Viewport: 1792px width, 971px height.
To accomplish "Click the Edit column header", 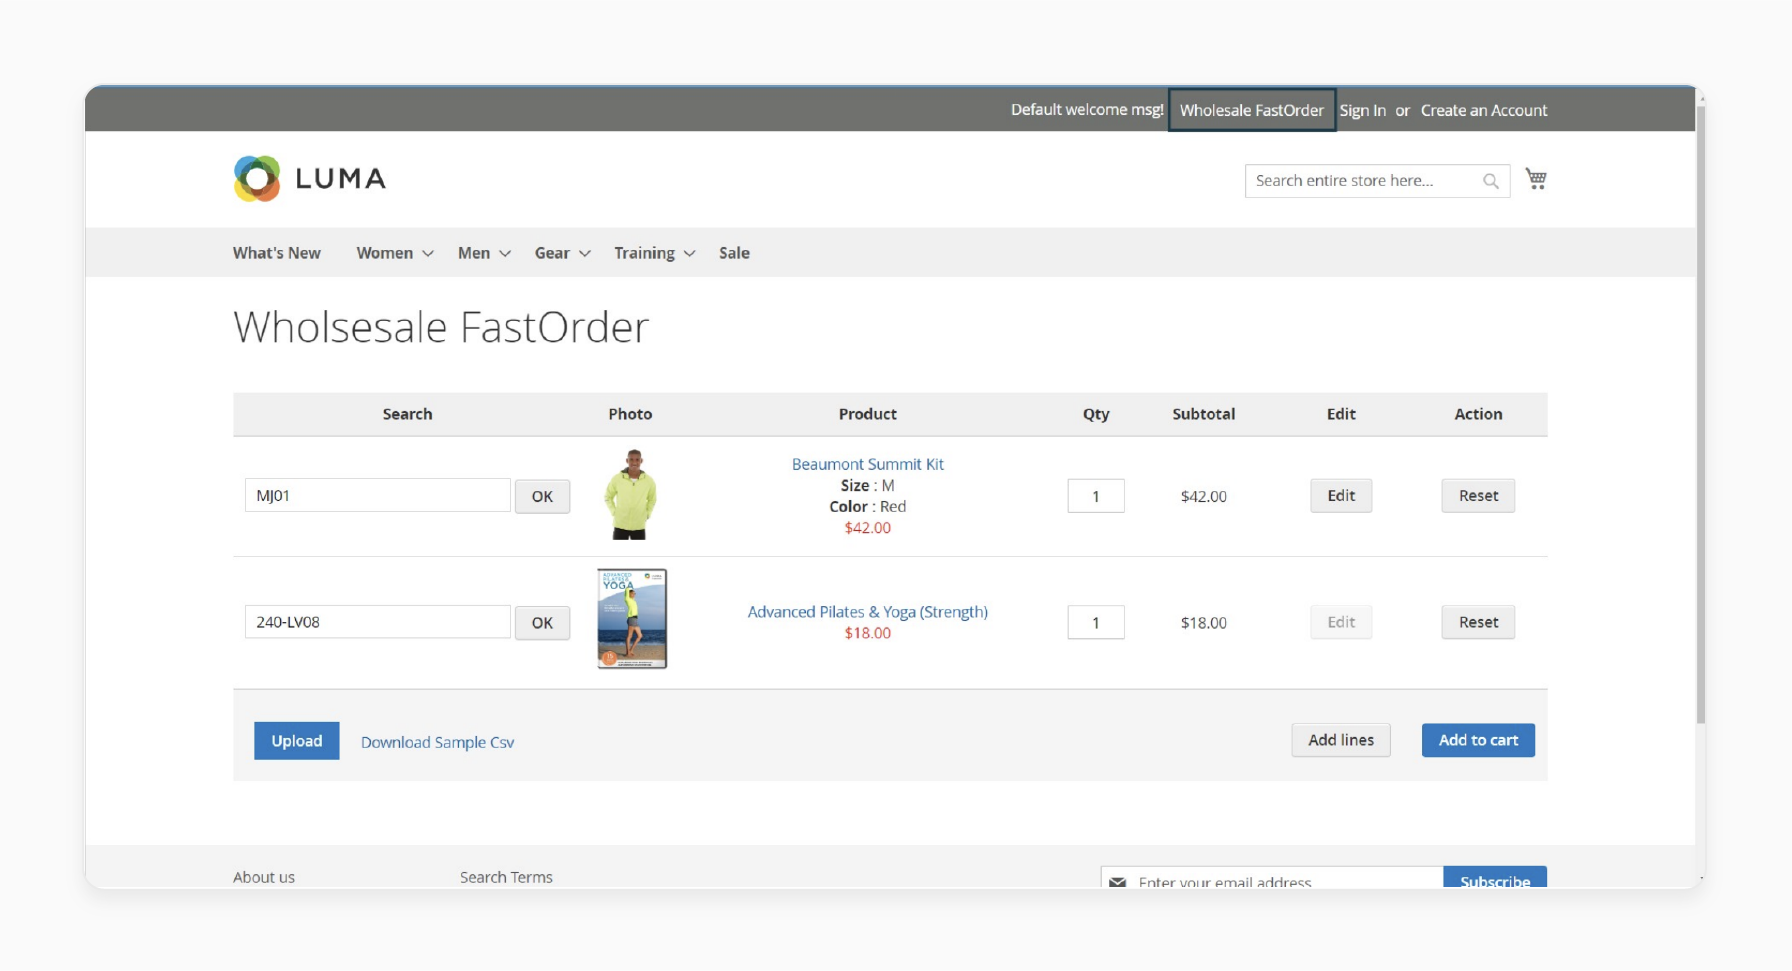I will coord(1341,414).
